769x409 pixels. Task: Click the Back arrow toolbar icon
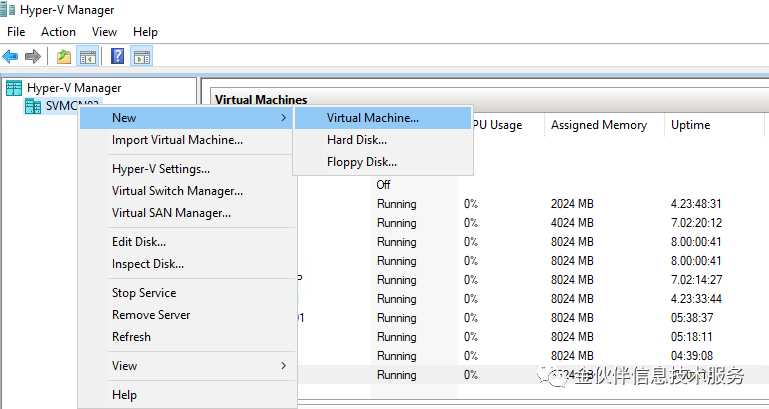(10, 56)
